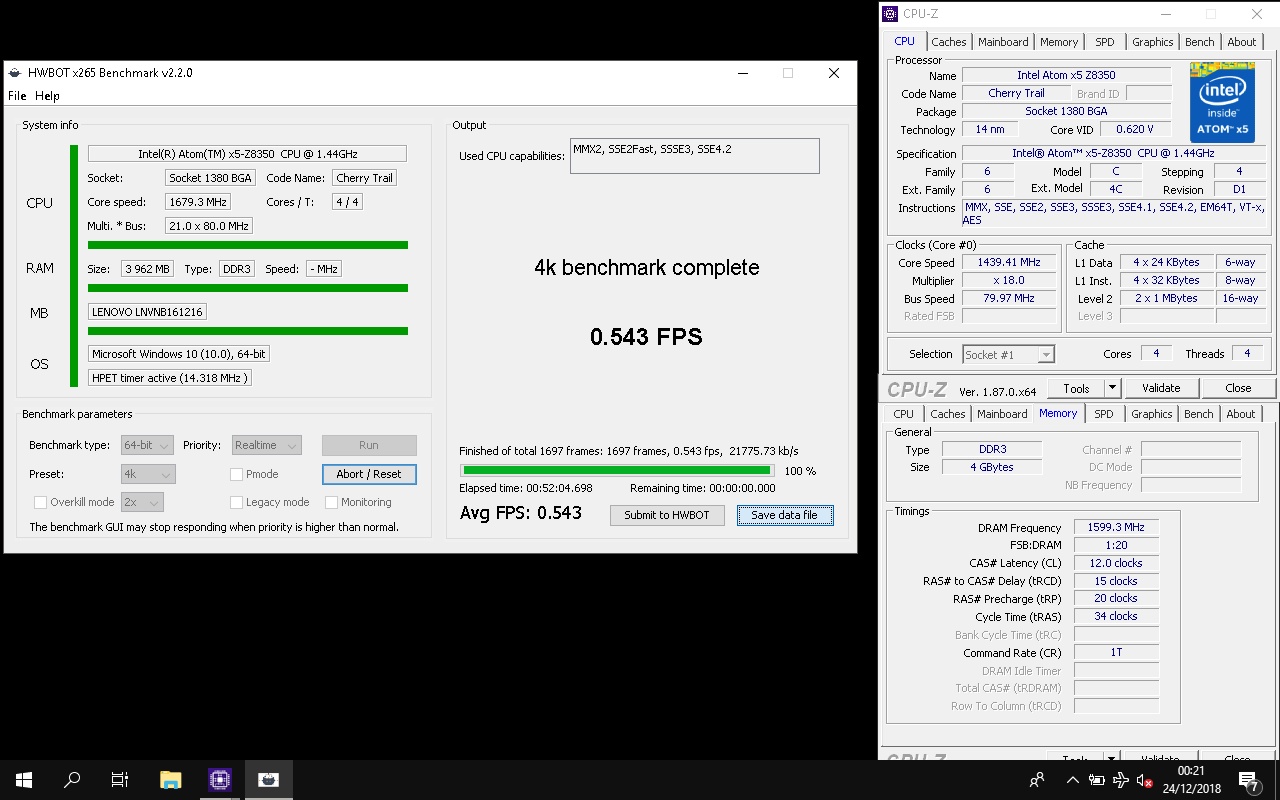Expand Tools dropdown arrow in CPU-Z
This screenshot has width=1280, height=800.
1112,388
